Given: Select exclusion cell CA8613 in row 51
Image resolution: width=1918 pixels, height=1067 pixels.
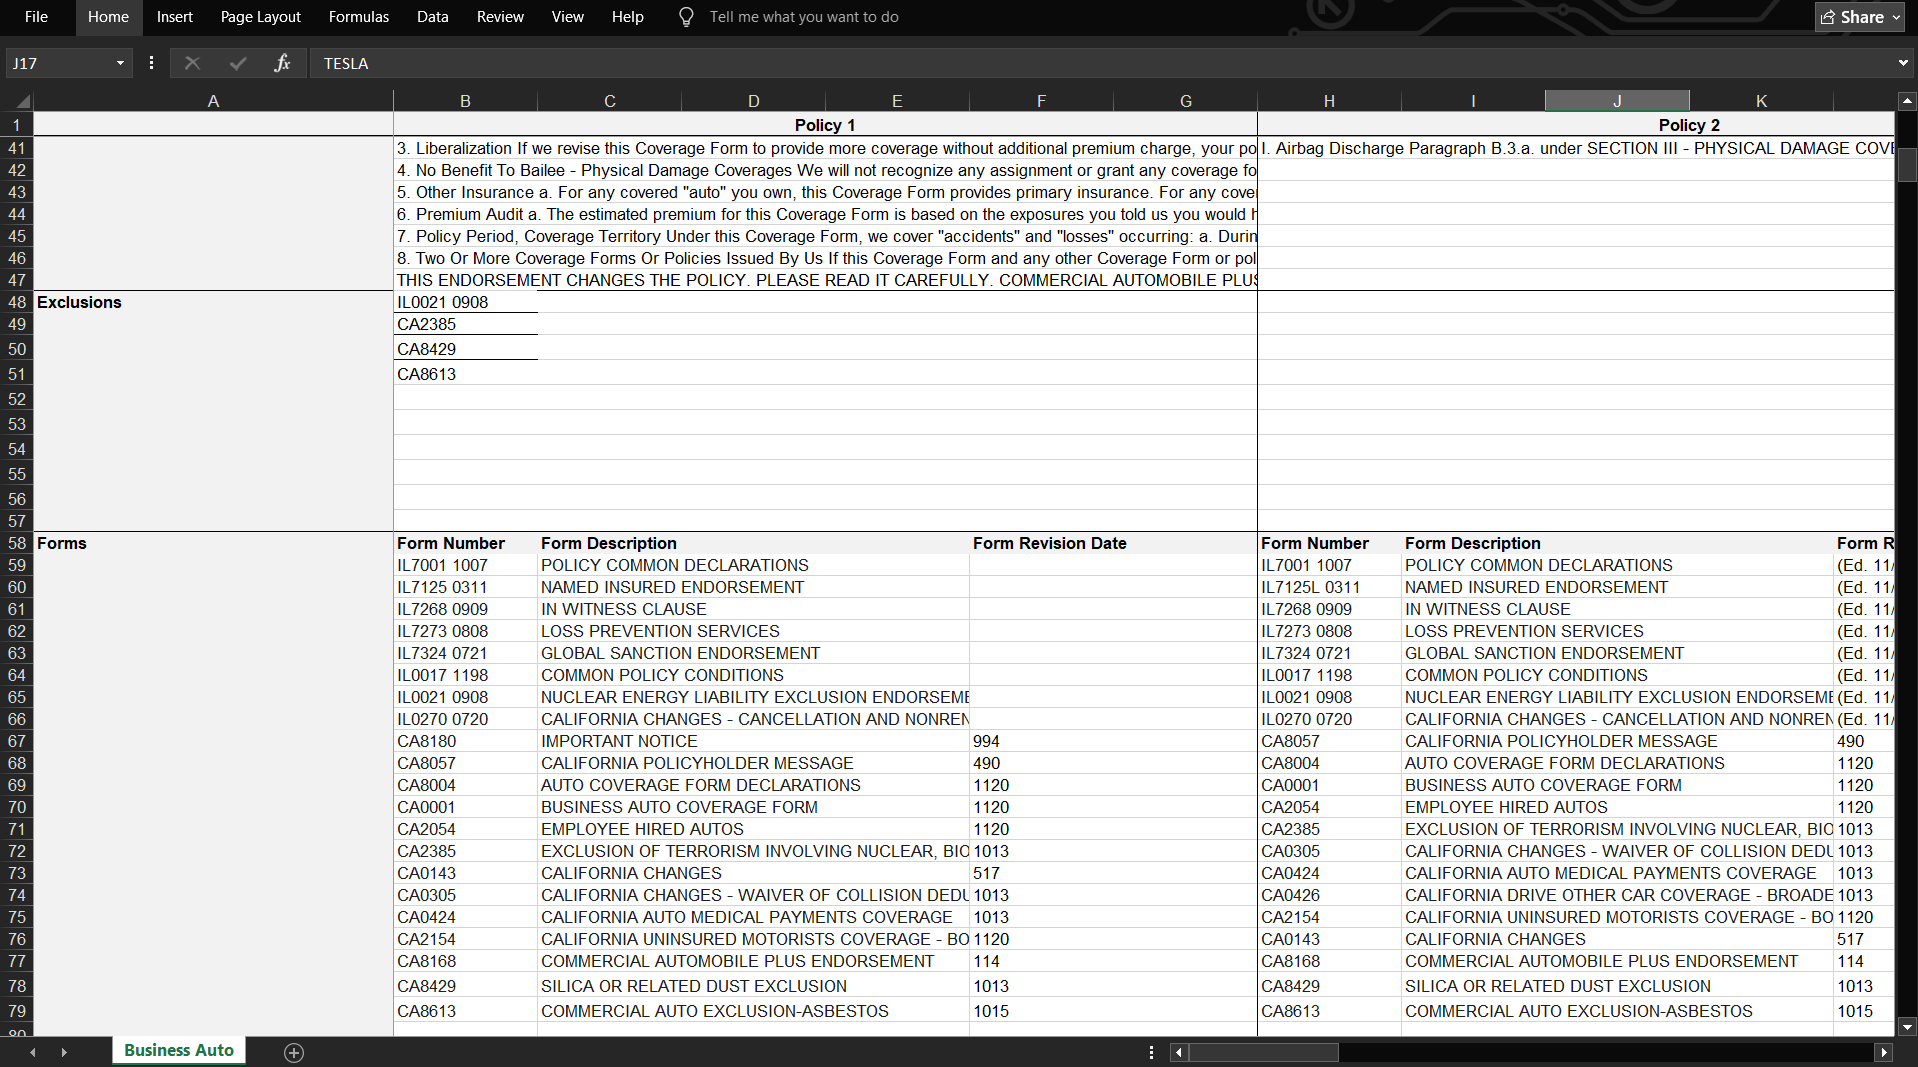Looking at the screenshot, I should (x=465, y=374).
